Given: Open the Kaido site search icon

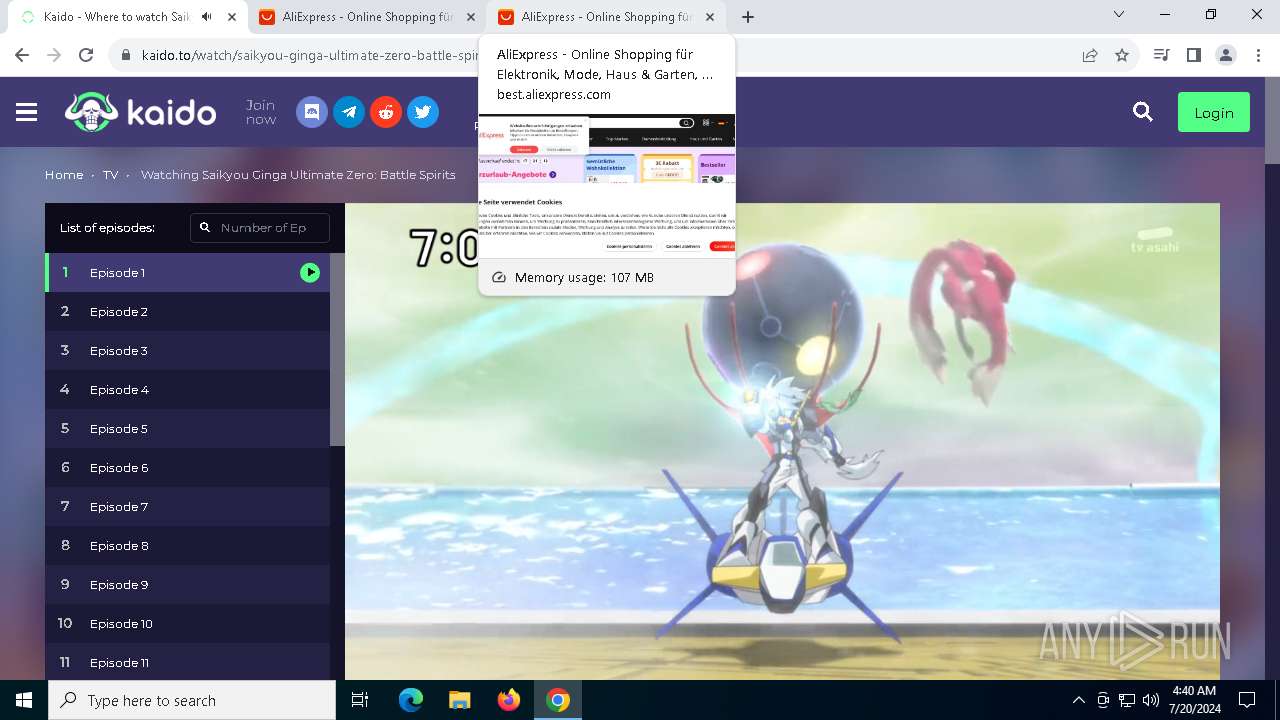Looking at the screenshot, I should pos(1143,112).
